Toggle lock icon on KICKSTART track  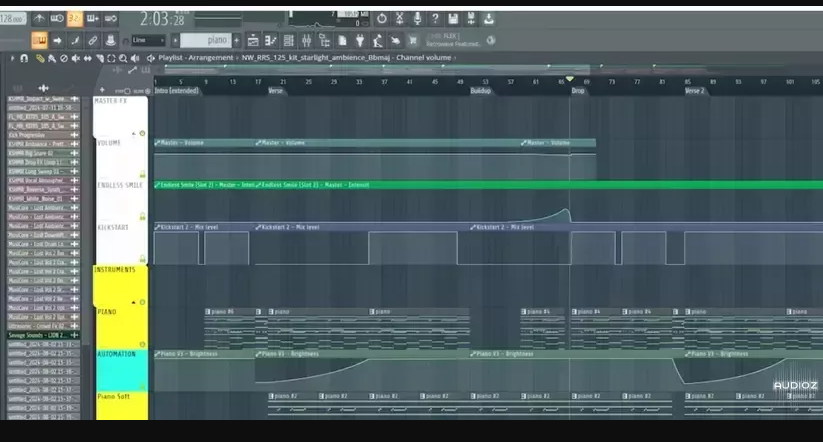coord(142,259)
